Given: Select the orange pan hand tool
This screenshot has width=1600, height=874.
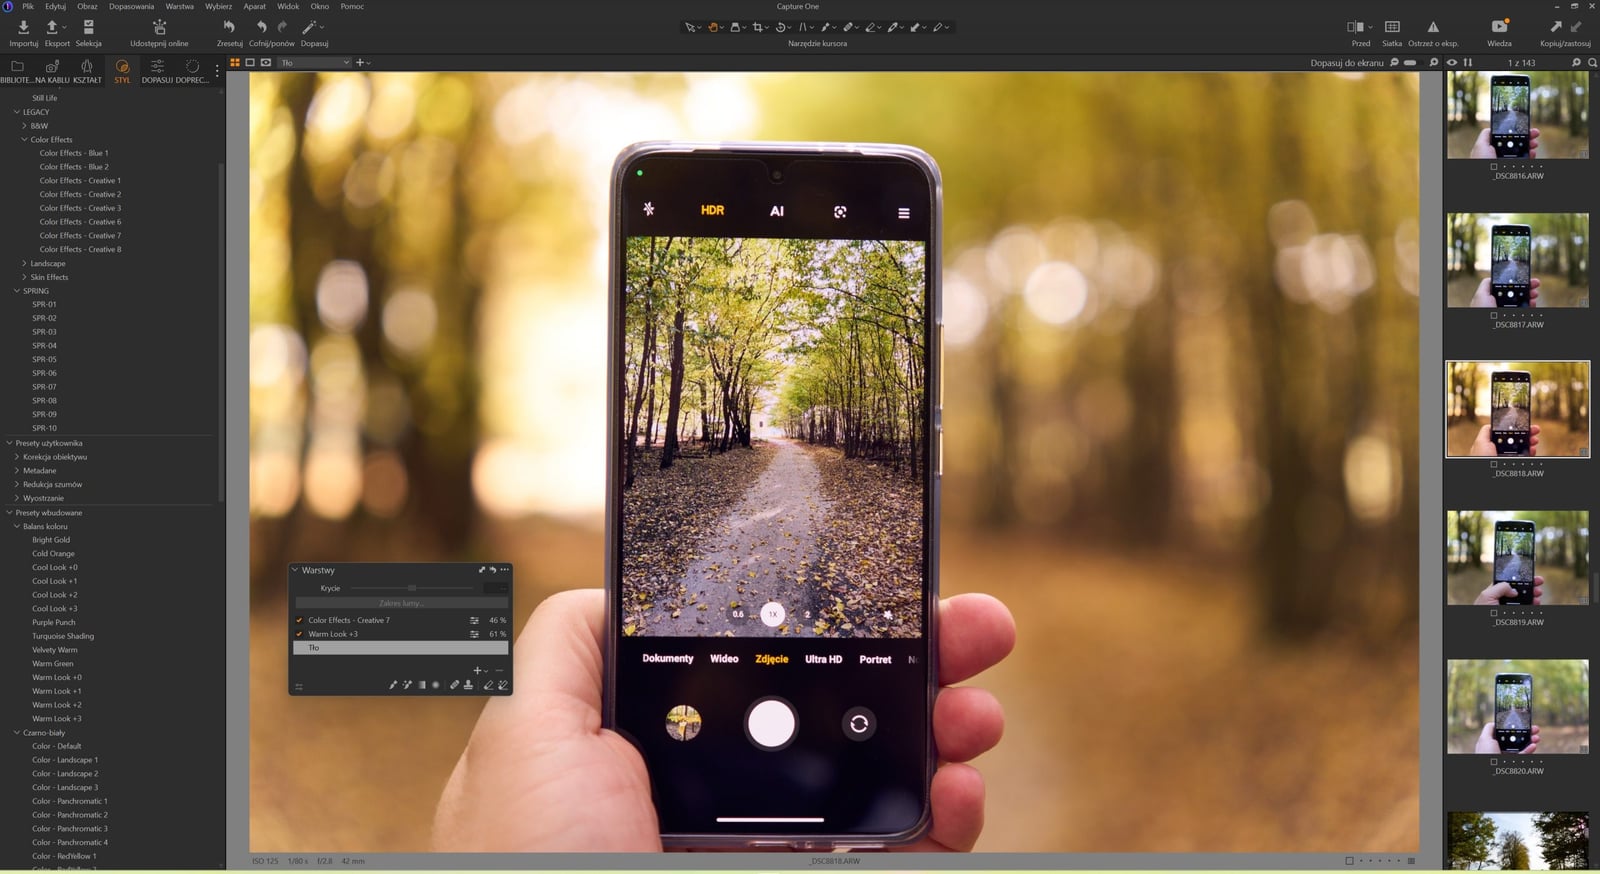Looking at the screenshot, I should click(713, 27).
